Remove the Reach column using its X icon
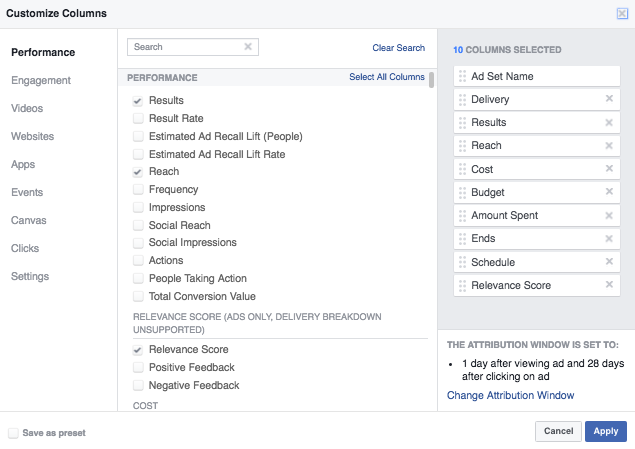Screen dimensions: 635x449 tap(609, 146)
